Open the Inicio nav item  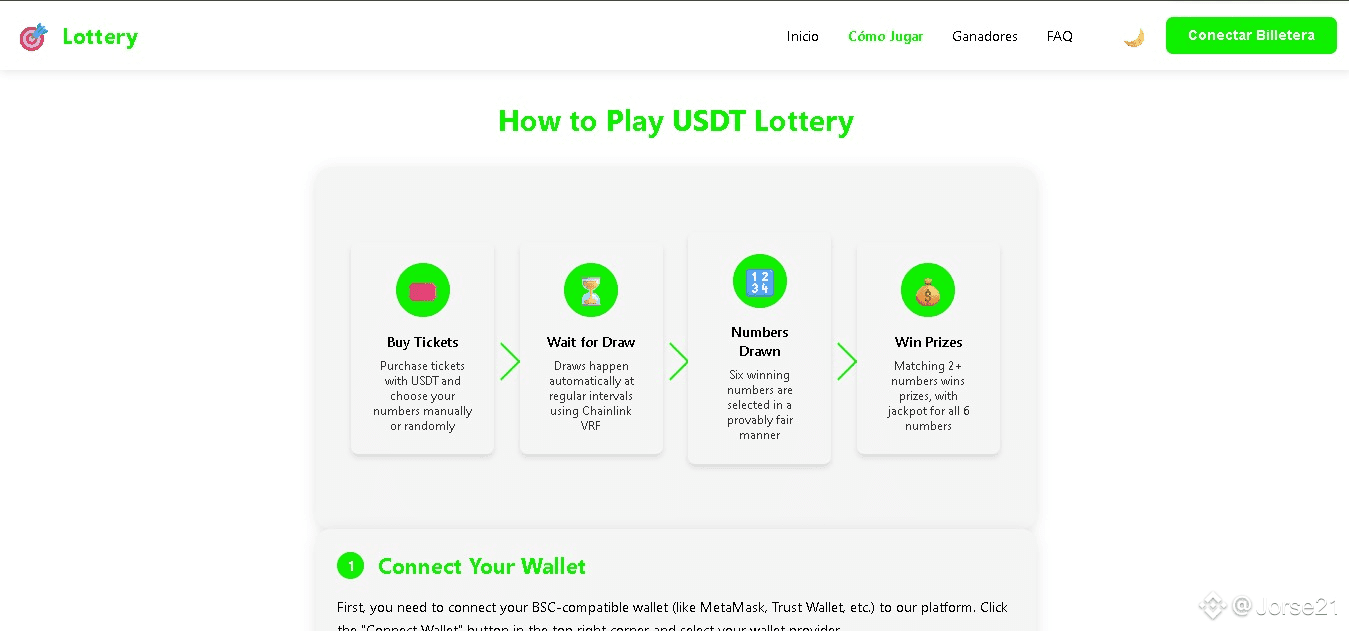pyautogui.click(x=803, y=36)
